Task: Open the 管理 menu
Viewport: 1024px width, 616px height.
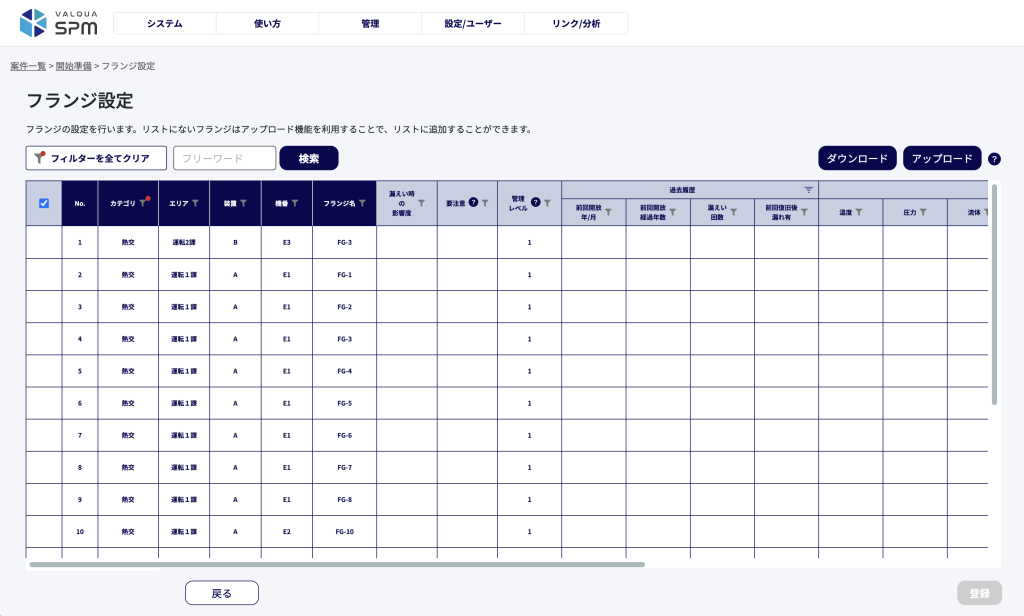Action: pyautogui.click(x=370, y=24)
